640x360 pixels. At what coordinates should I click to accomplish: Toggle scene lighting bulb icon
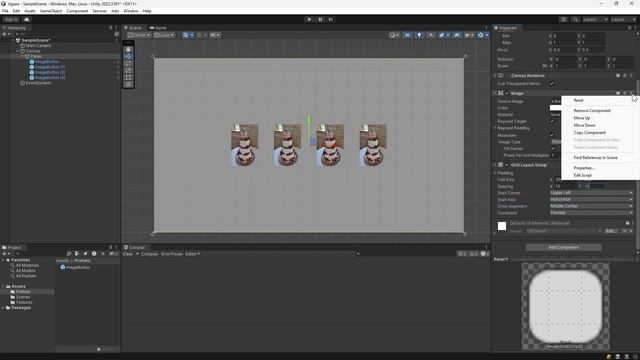coord(419,35)
